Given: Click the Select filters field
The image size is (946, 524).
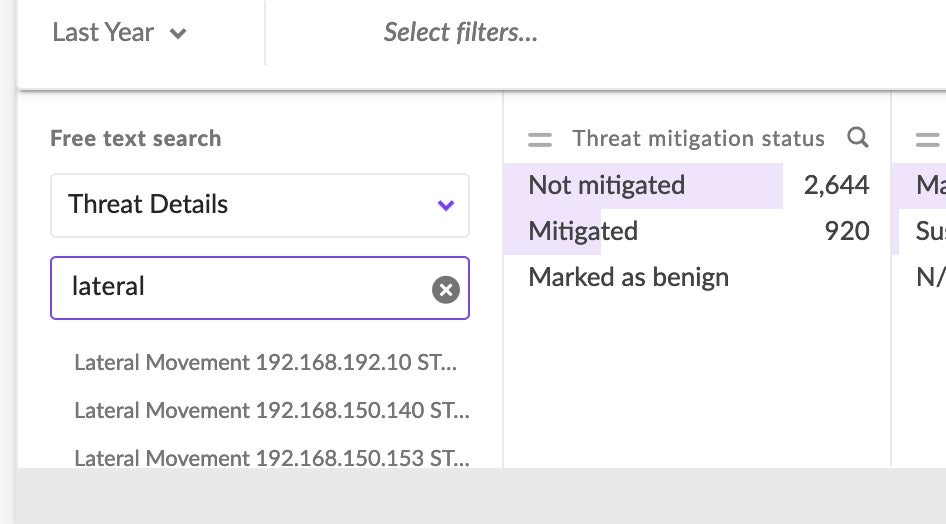Looking at the screenshot, I should click(461, 32).
